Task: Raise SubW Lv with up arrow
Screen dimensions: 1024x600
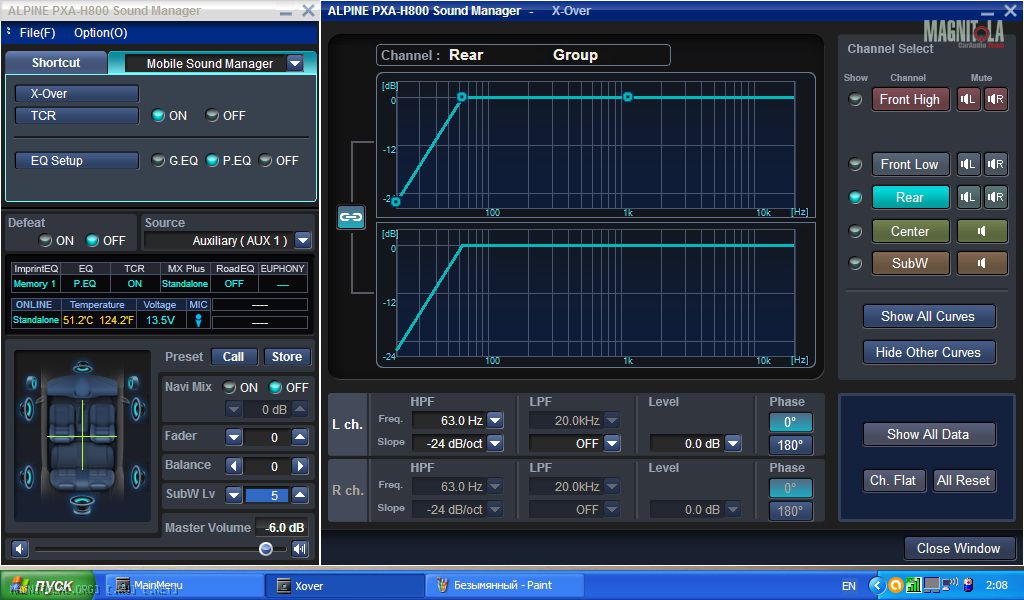Action: pyautogui.click(x=300, y=495)
